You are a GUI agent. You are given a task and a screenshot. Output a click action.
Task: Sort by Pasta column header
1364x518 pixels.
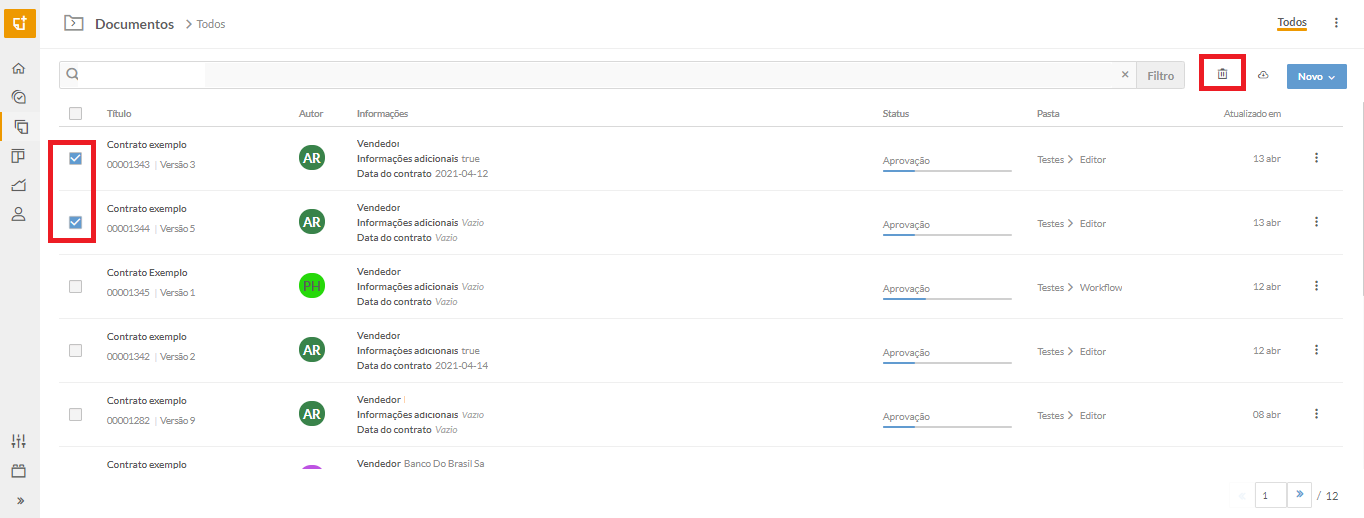click(1048, 114)
